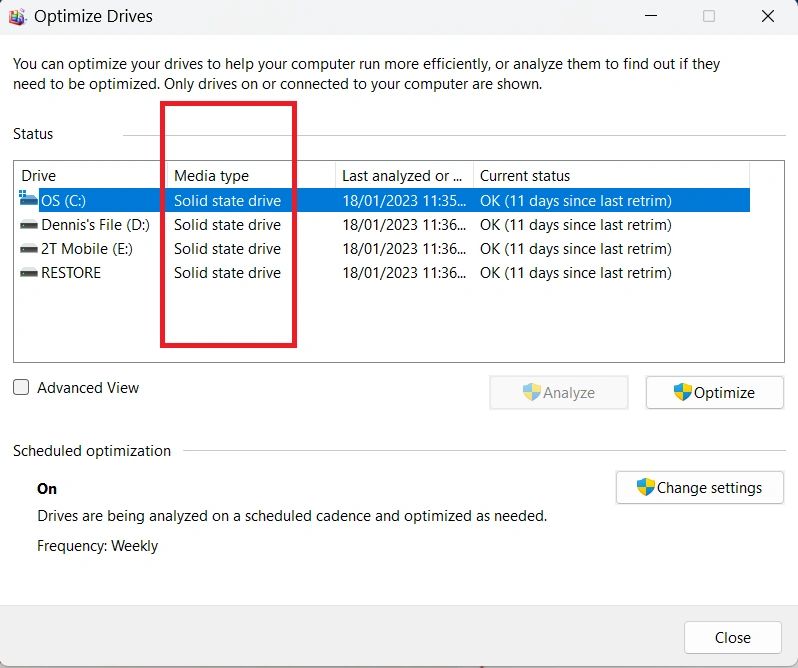Click the shield icon on Analyze button
Screen dimensions: 798x668
[532, 392]
